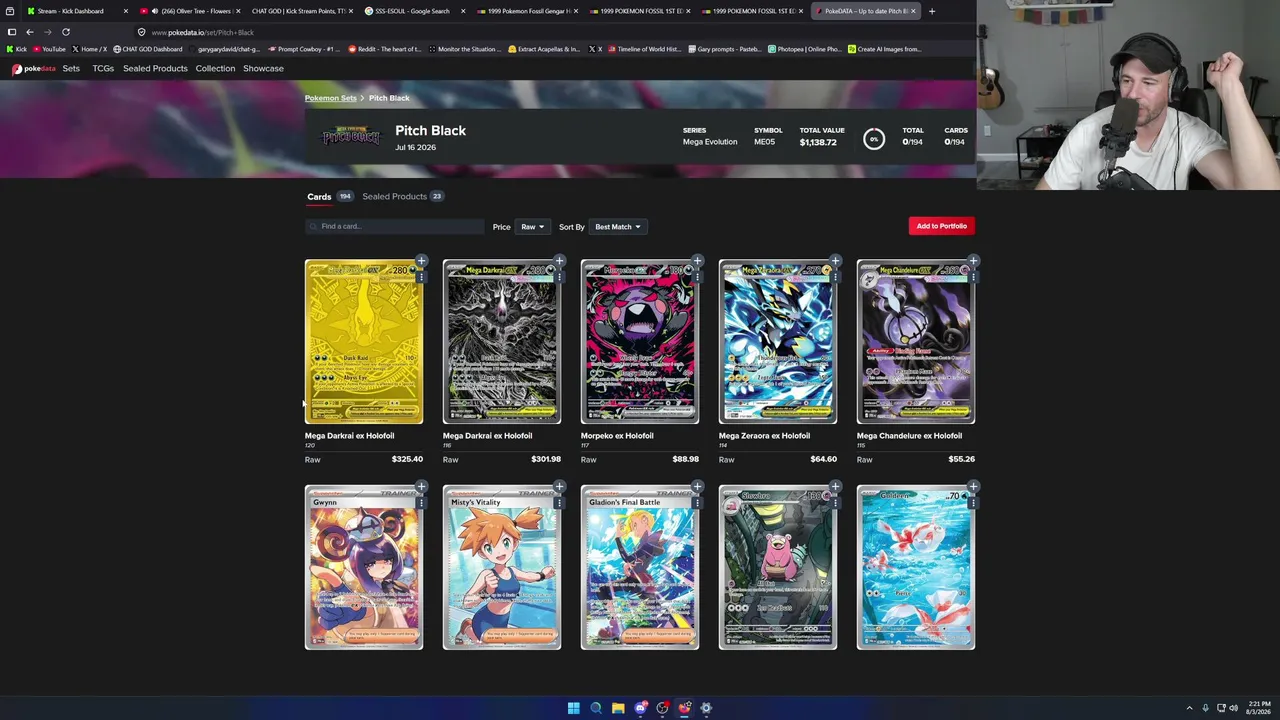Switch to the Sealed Products tab with 23 count

(x=402, y=197)
